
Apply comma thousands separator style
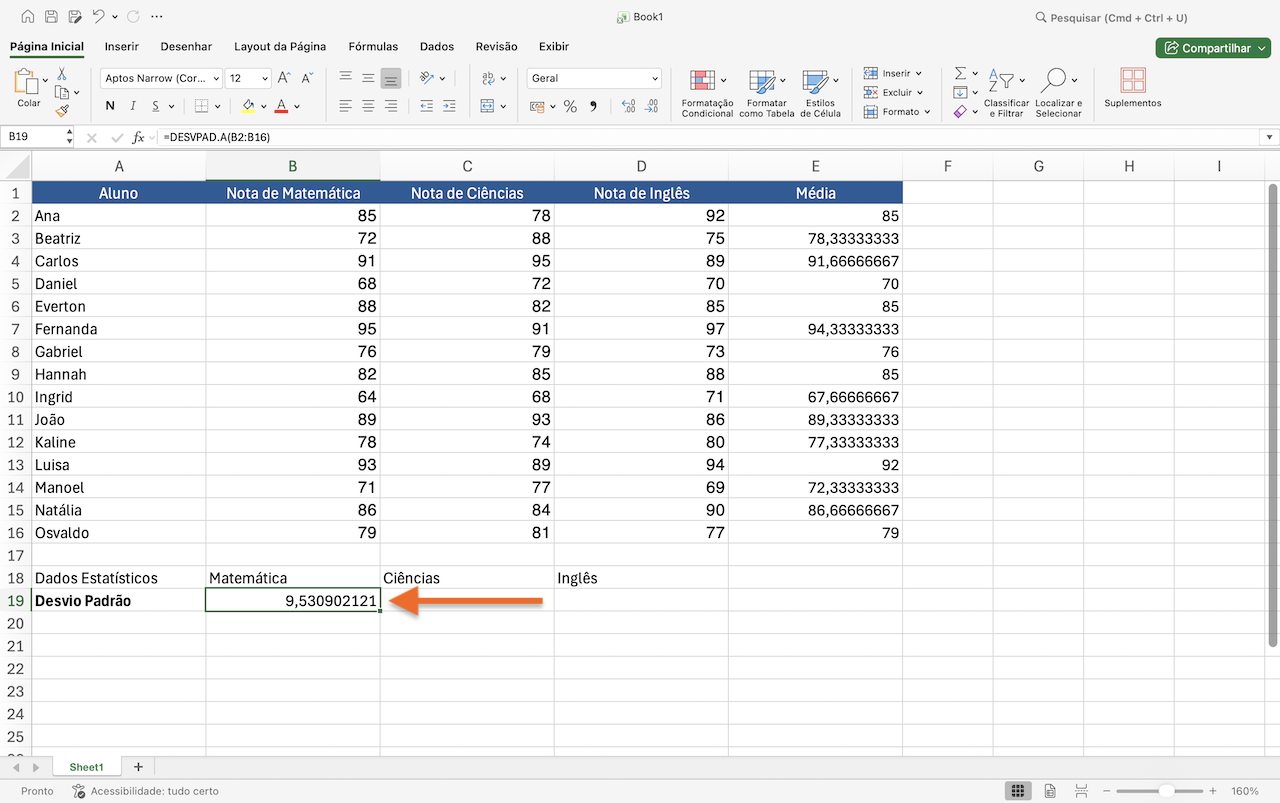point(593,106)
